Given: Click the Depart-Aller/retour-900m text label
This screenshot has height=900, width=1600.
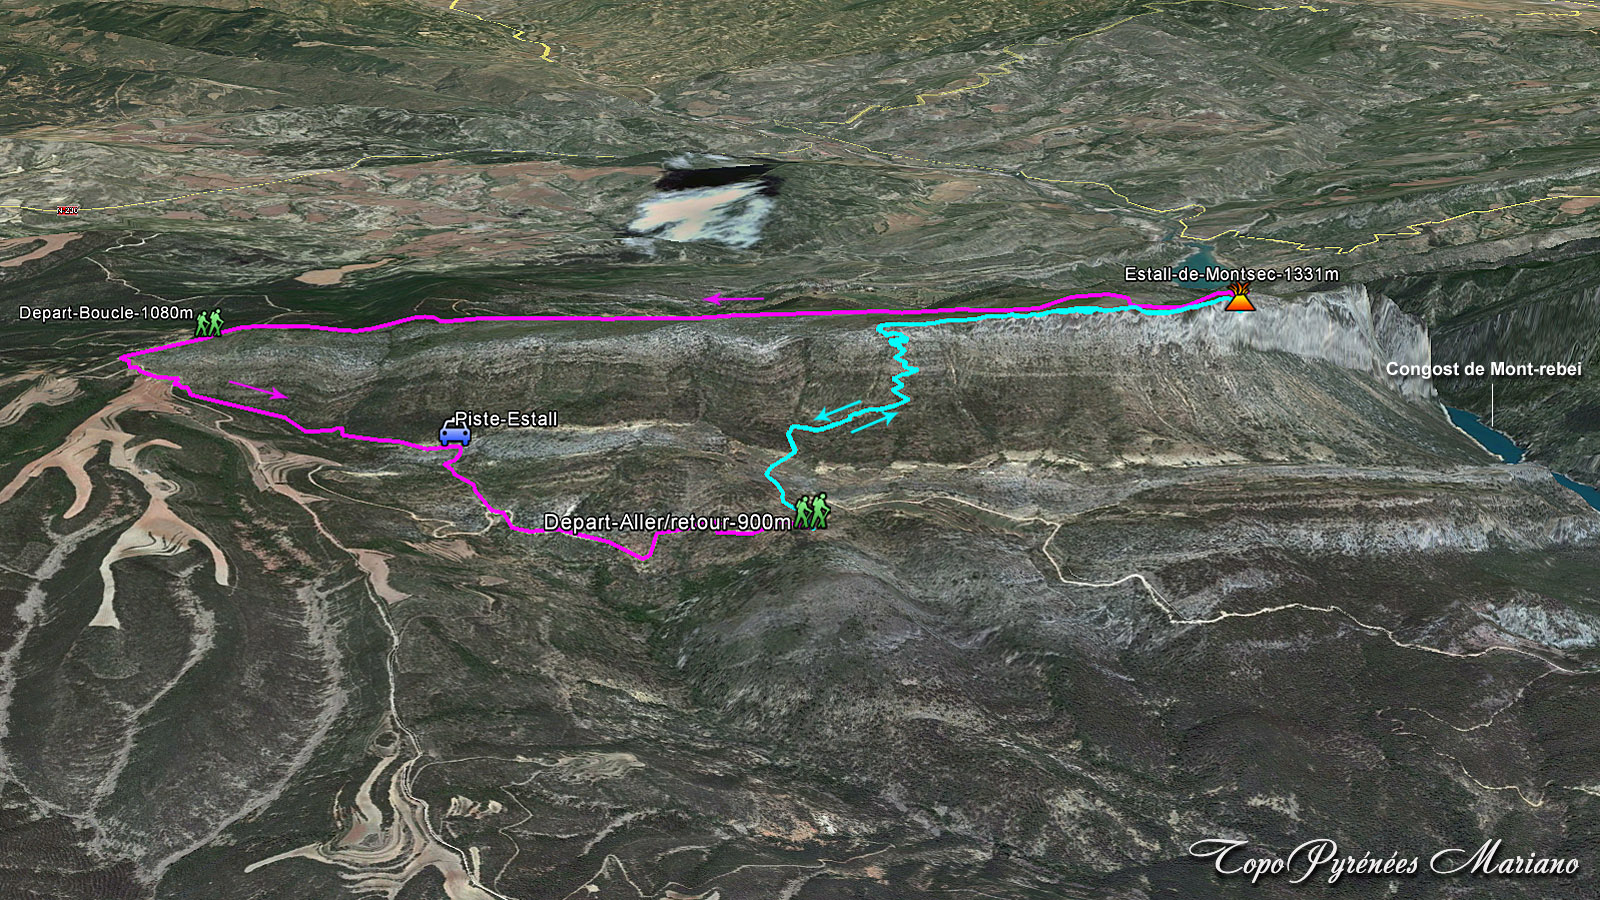Looking at the screenshot, I should click(667, 522).
